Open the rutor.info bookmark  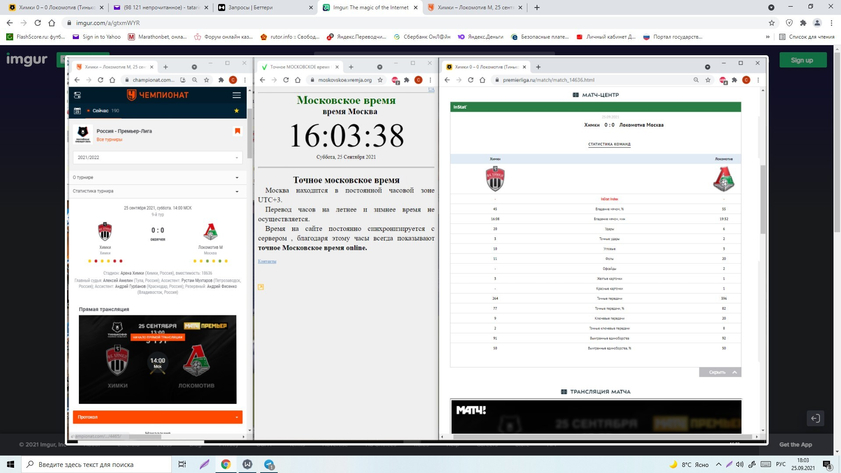[x=290, y=37]
